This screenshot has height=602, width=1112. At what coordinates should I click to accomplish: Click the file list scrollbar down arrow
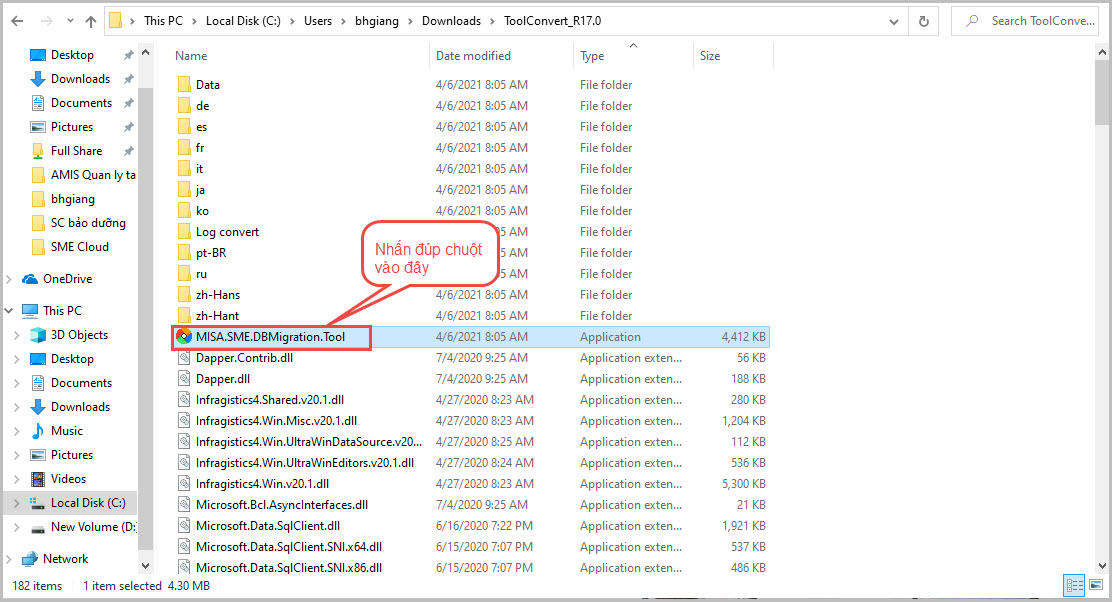click(1102, 566)
